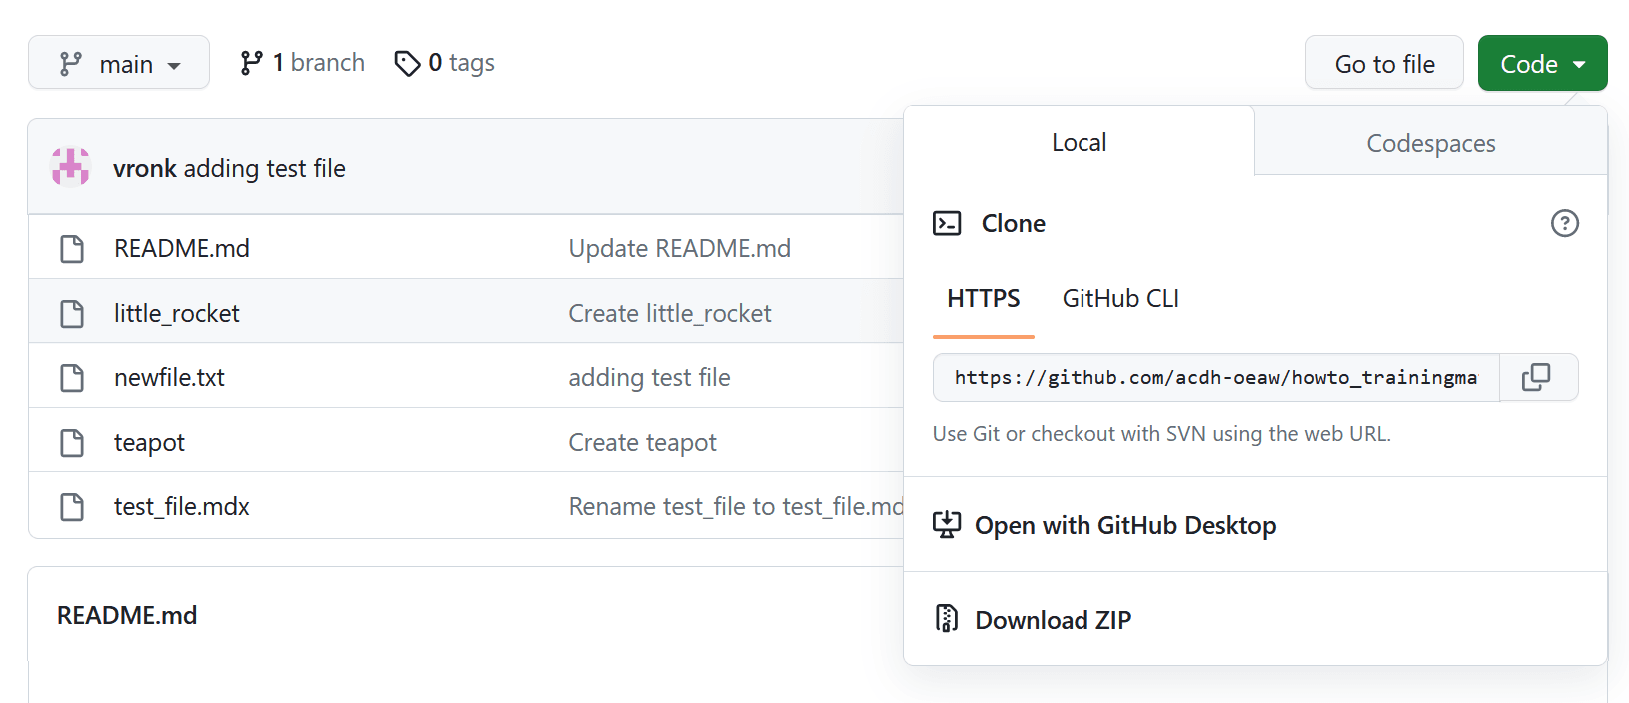Click the file icon beside teapot
Screen dimensions: 1629x703
pos(72,443)
